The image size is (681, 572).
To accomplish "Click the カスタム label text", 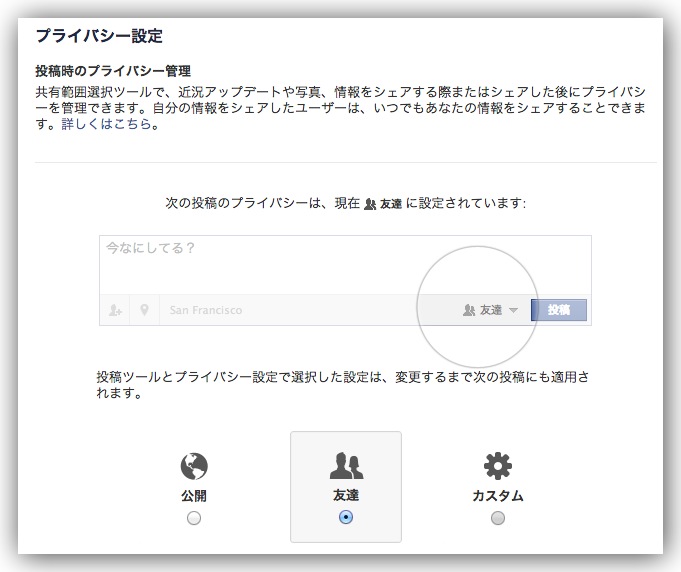I will (498, 495).
